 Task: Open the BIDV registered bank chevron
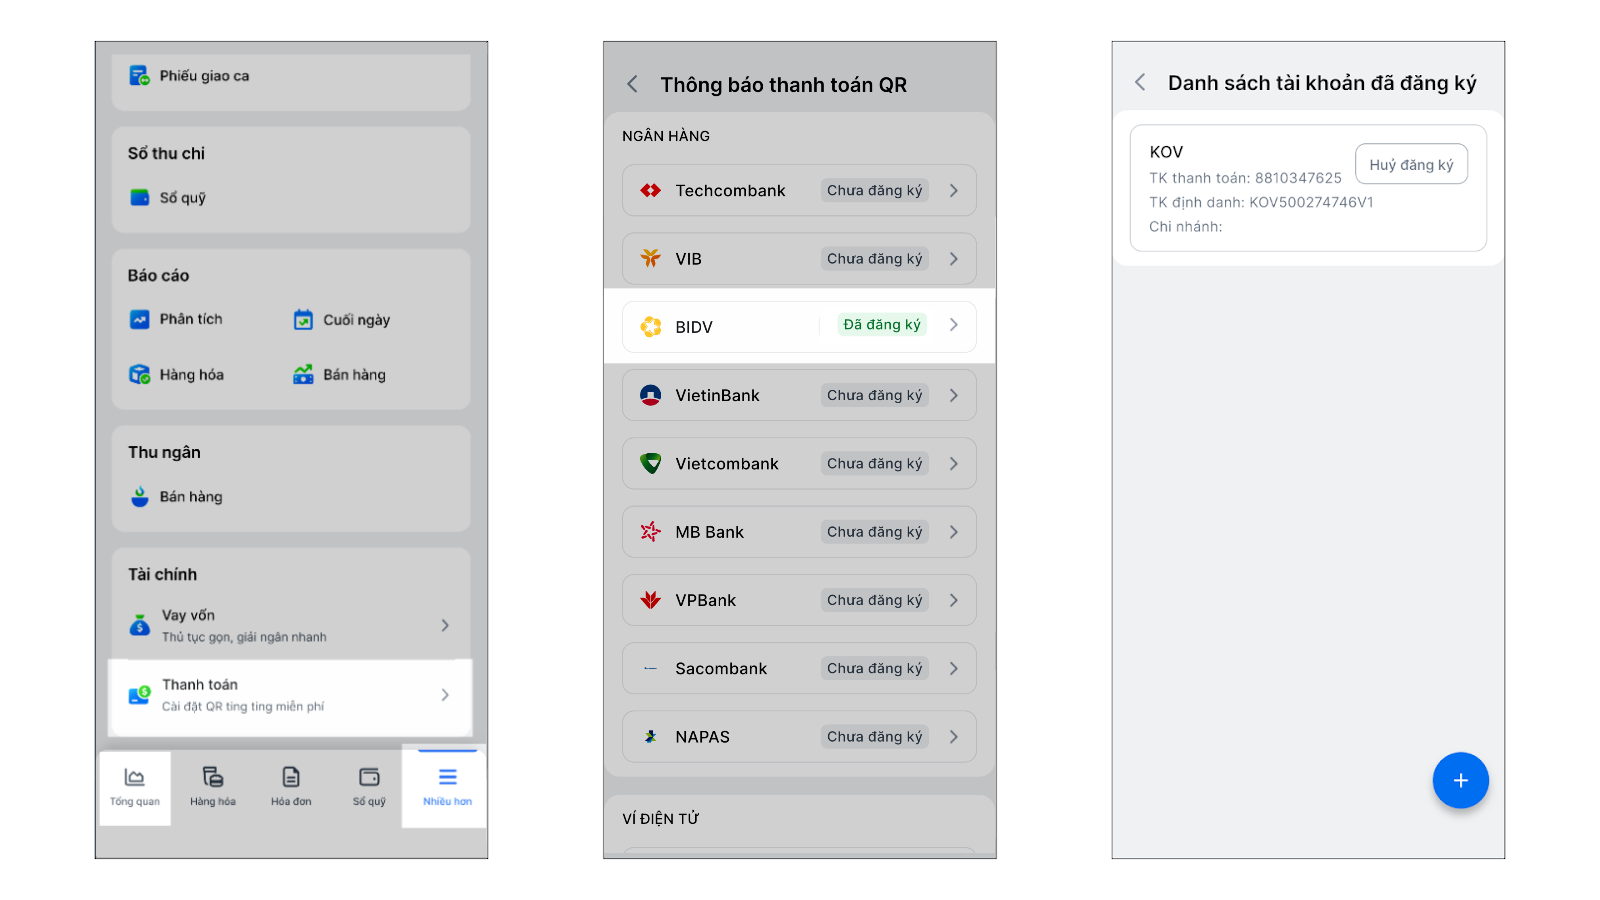click(954, 325)
